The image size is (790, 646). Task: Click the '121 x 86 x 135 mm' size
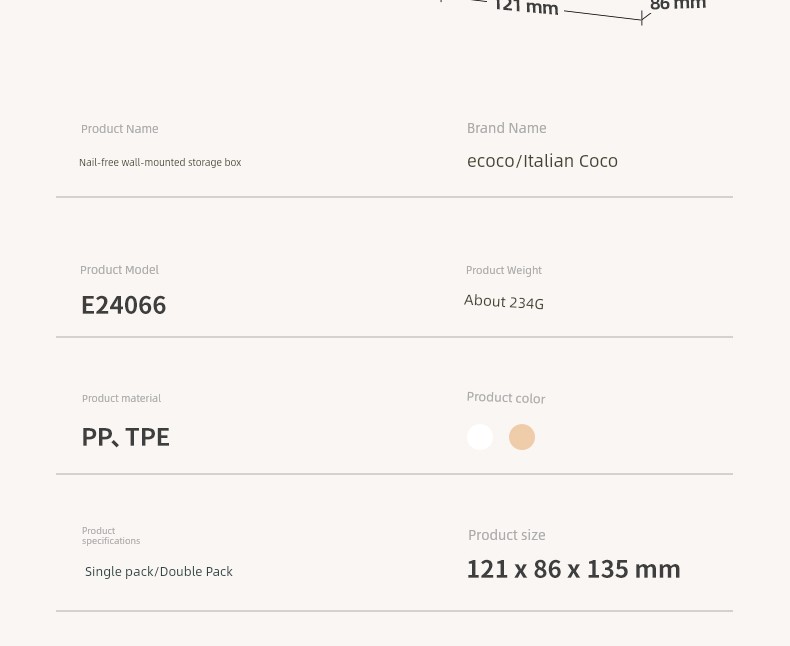(574, 569)
